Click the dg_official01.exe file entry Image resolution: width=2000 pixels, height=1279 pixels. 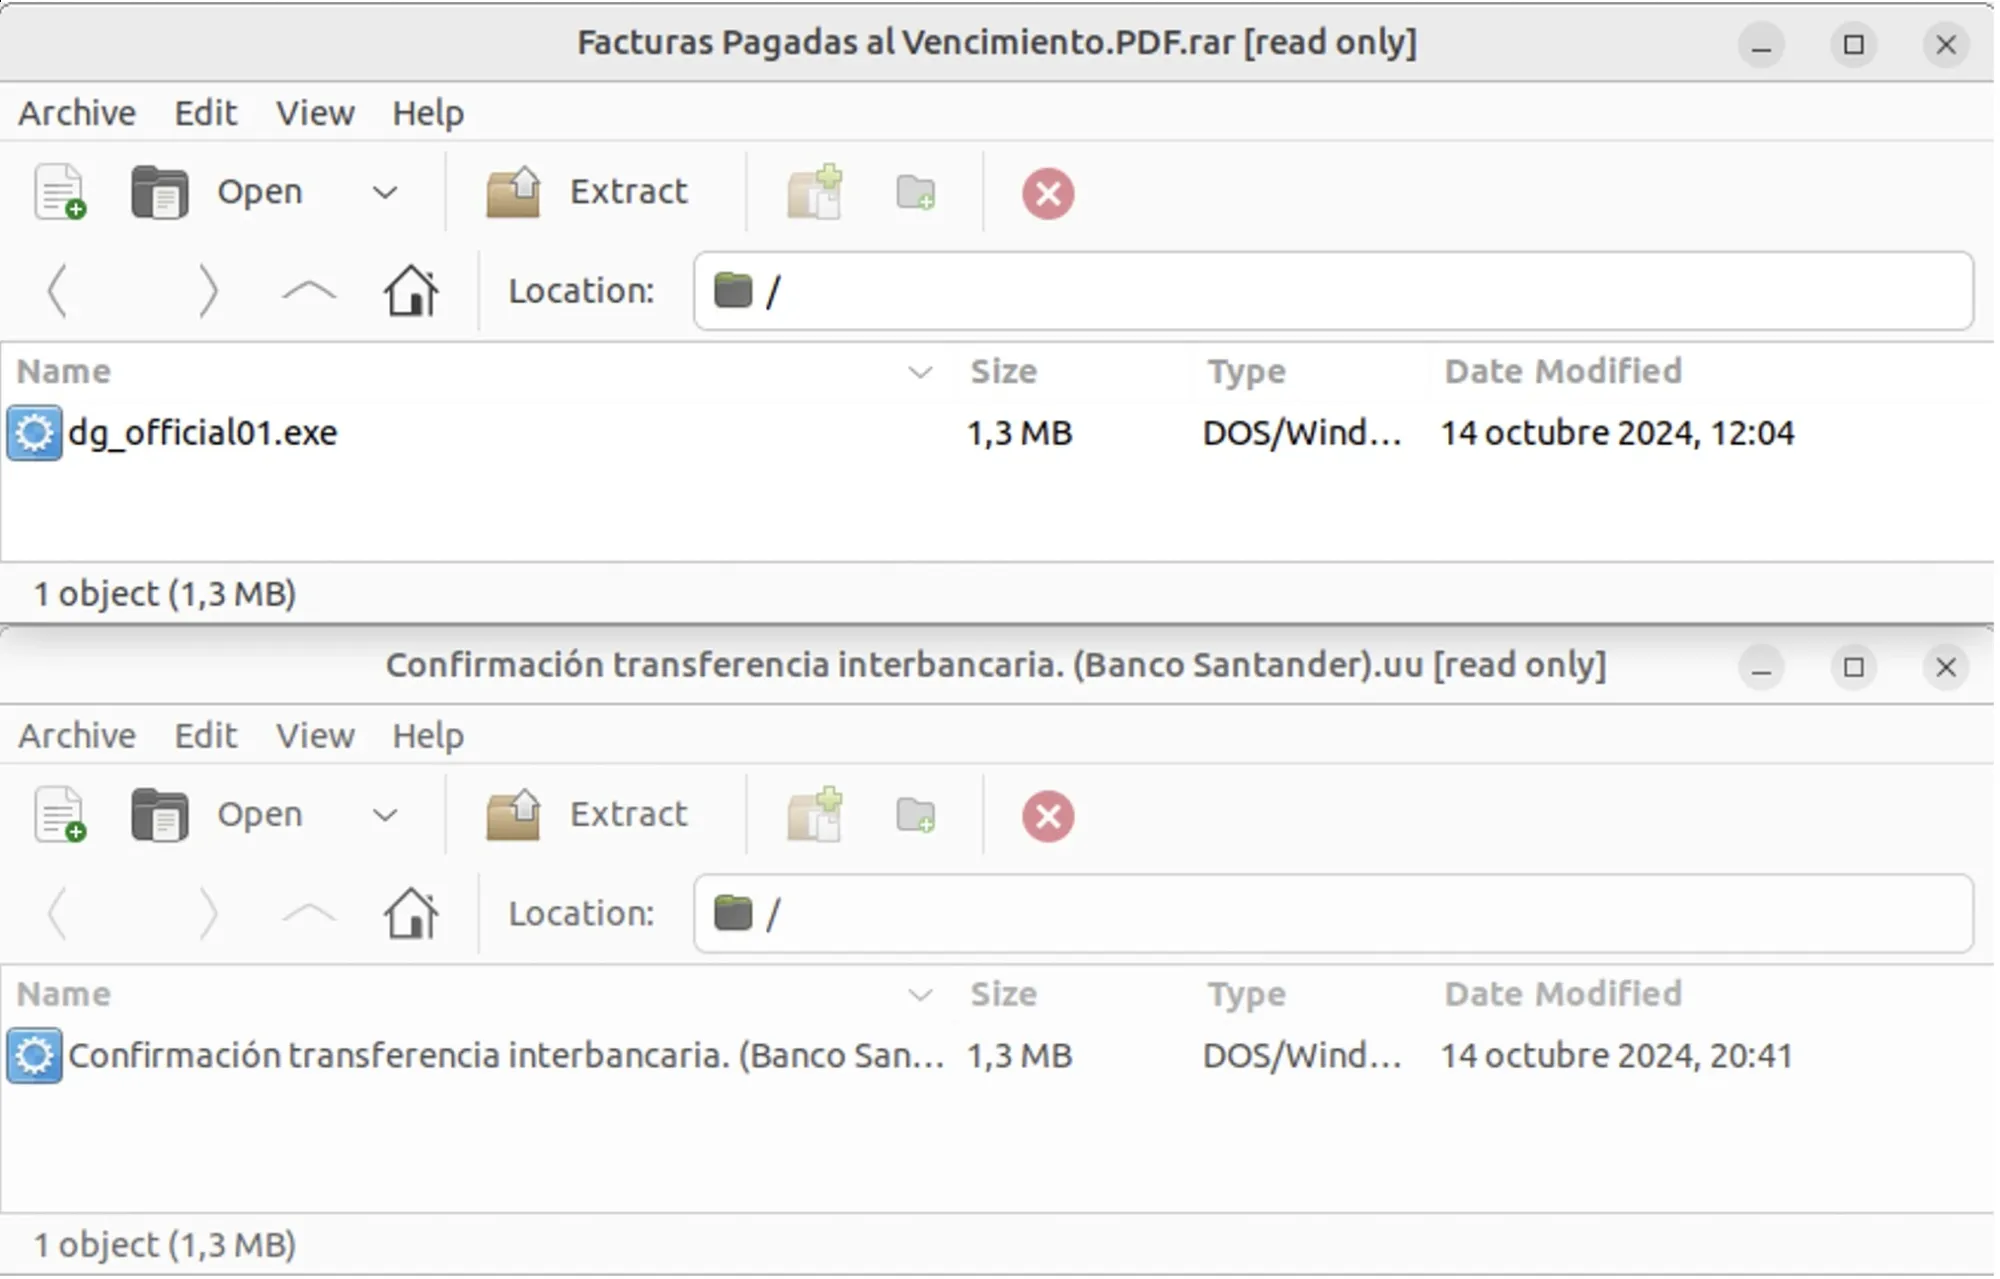click(204, 432)
